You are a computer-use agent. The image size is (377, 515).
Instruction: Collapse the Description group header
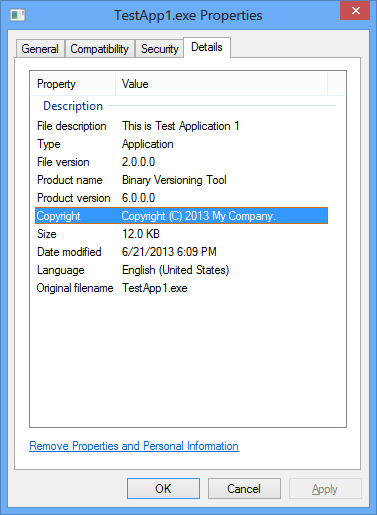73,106
